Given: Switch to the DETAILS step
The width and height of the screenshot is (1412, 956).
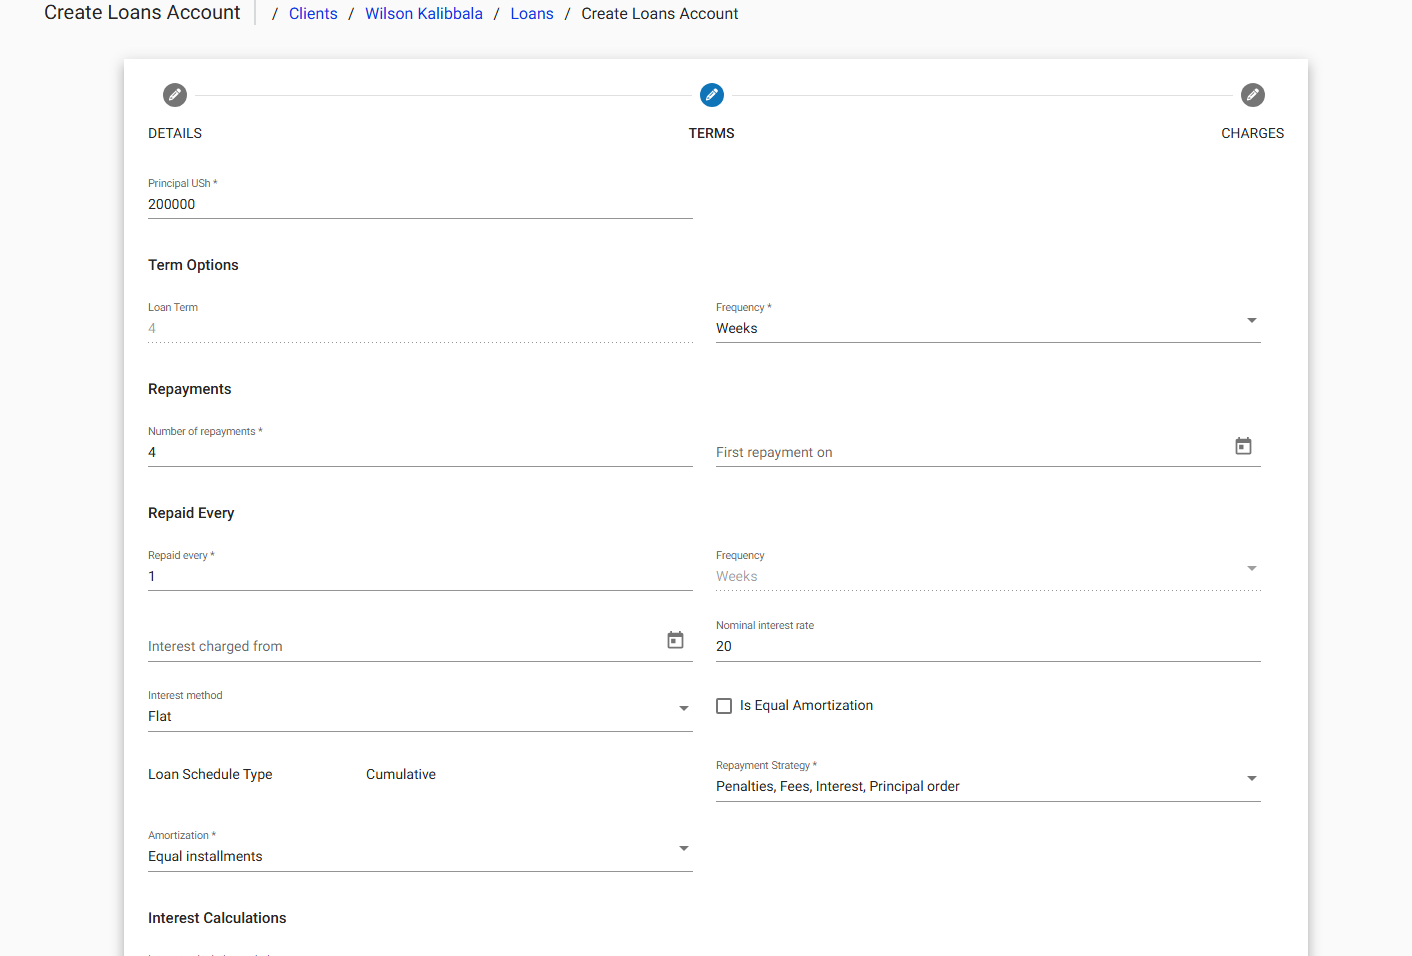Looking at the screenshot, I should click(x=175, y=132).
